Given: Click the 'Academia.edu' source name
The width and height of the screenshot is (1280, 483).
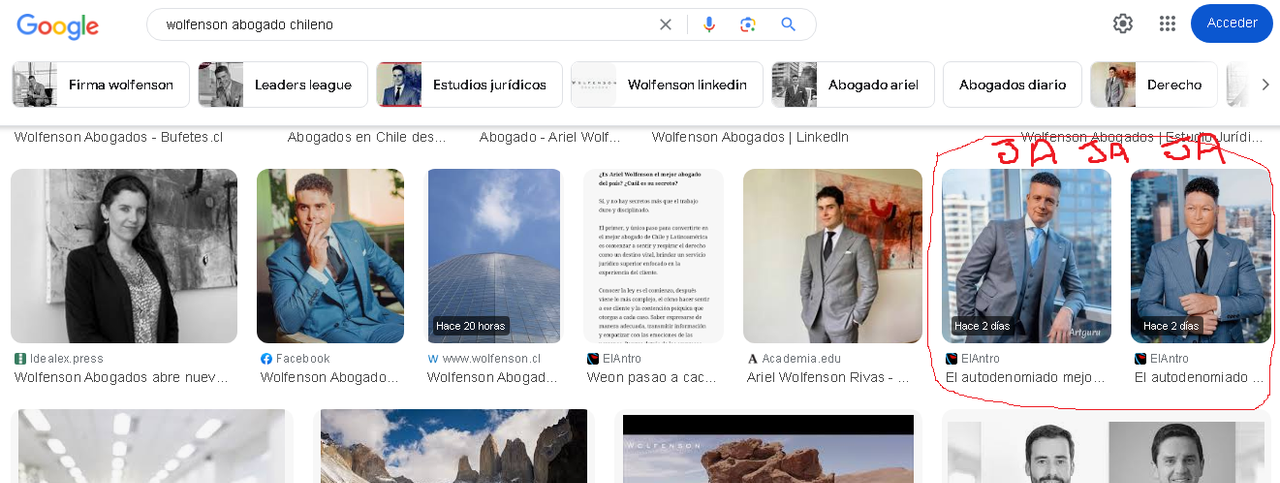Looking at the screenshot, I should [802, 358].
